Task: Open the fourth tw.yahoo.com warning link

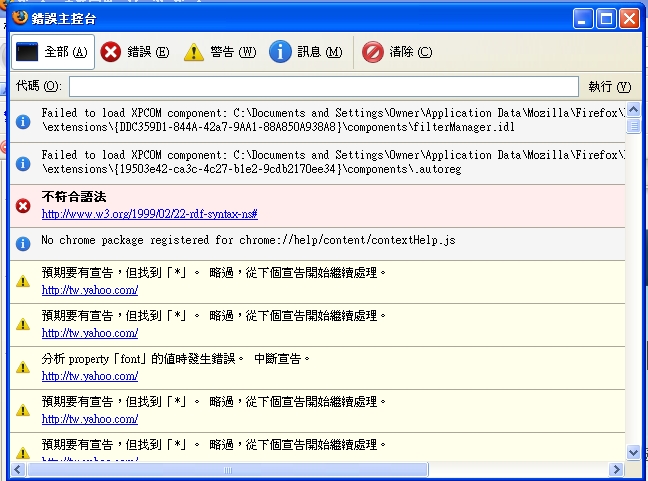Action: pos(90,419)
